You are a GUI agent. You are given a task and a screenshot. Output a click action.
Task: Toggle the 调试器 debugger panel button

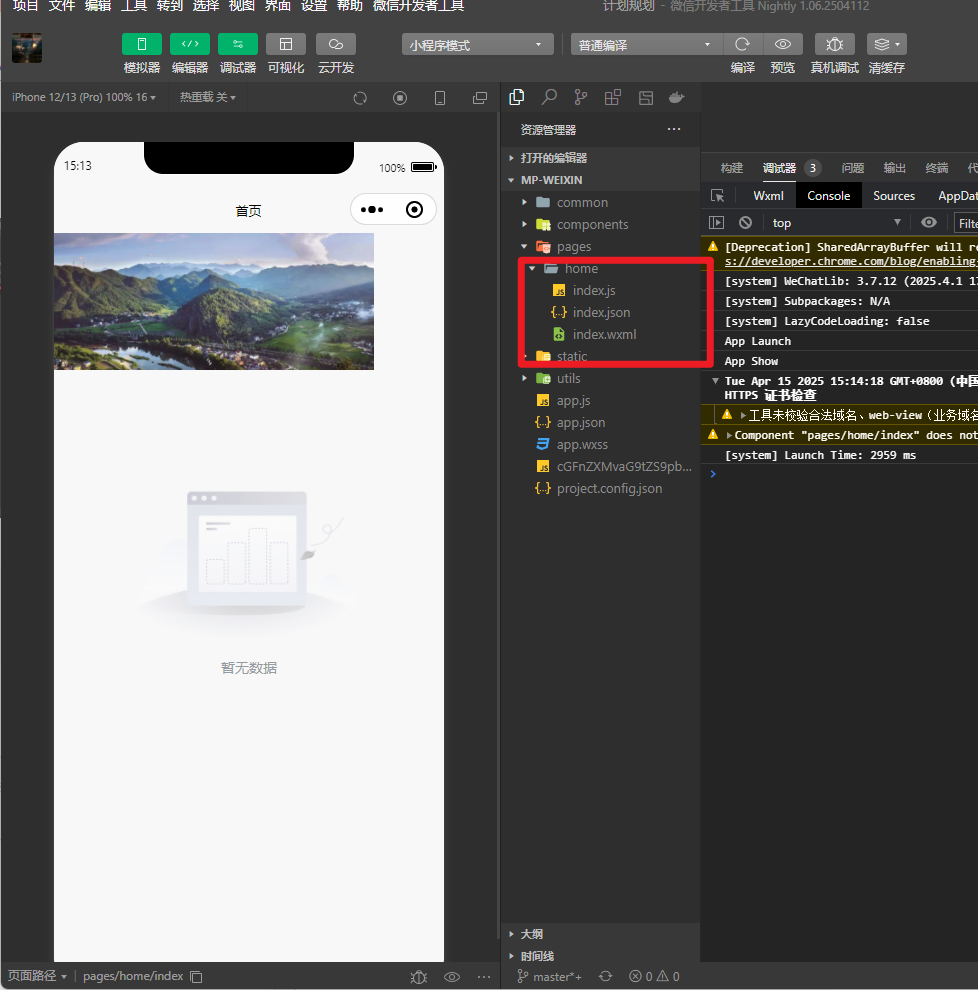tap(237, 45)
